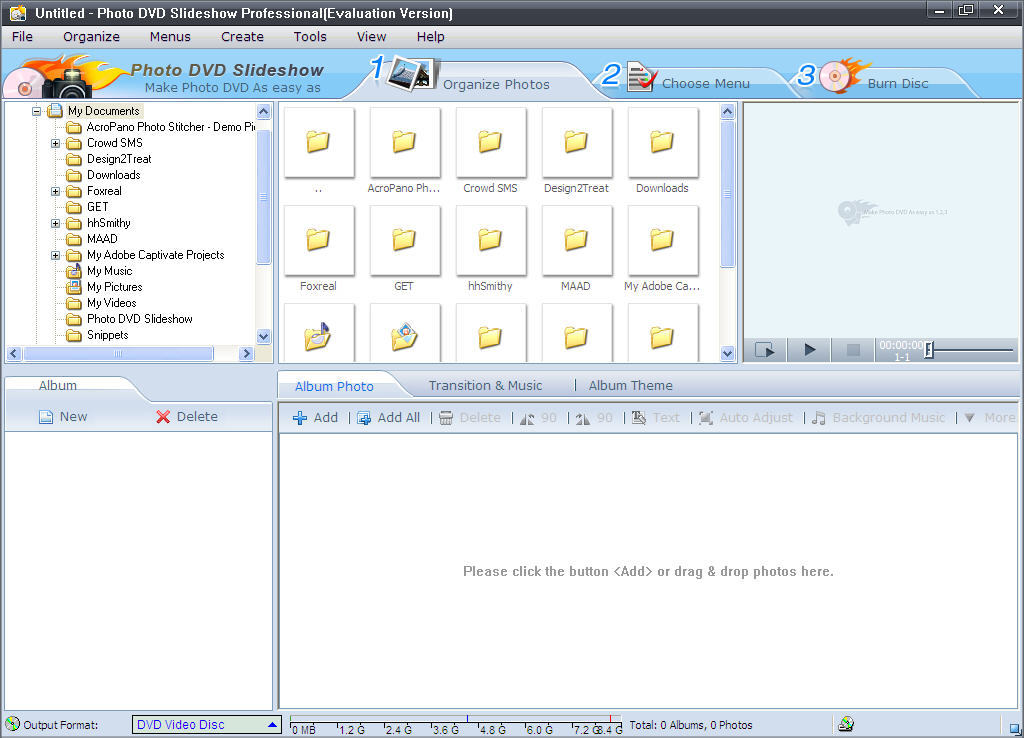Switch to Transition & Music tab
Image resolution: width=1024 pixels, height=738 pixels.
pyautogui.click(x=485, y=386)
